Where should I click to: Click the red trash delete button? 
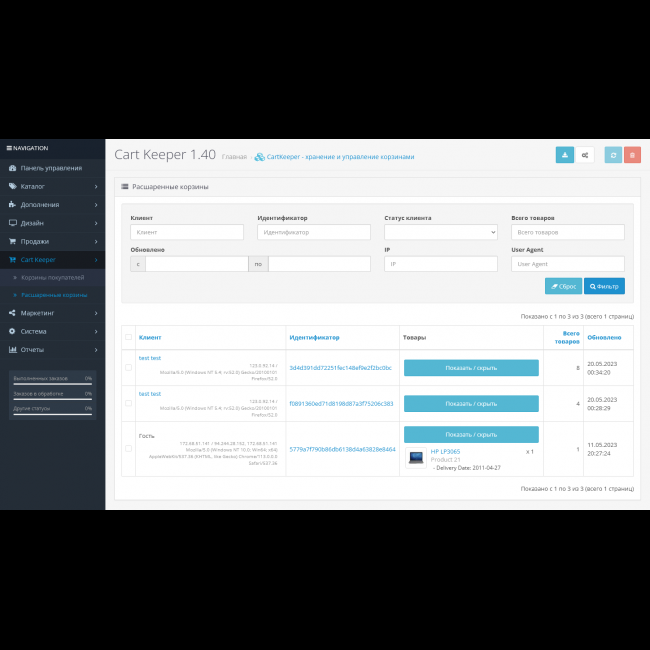click(x=632, y=155)
